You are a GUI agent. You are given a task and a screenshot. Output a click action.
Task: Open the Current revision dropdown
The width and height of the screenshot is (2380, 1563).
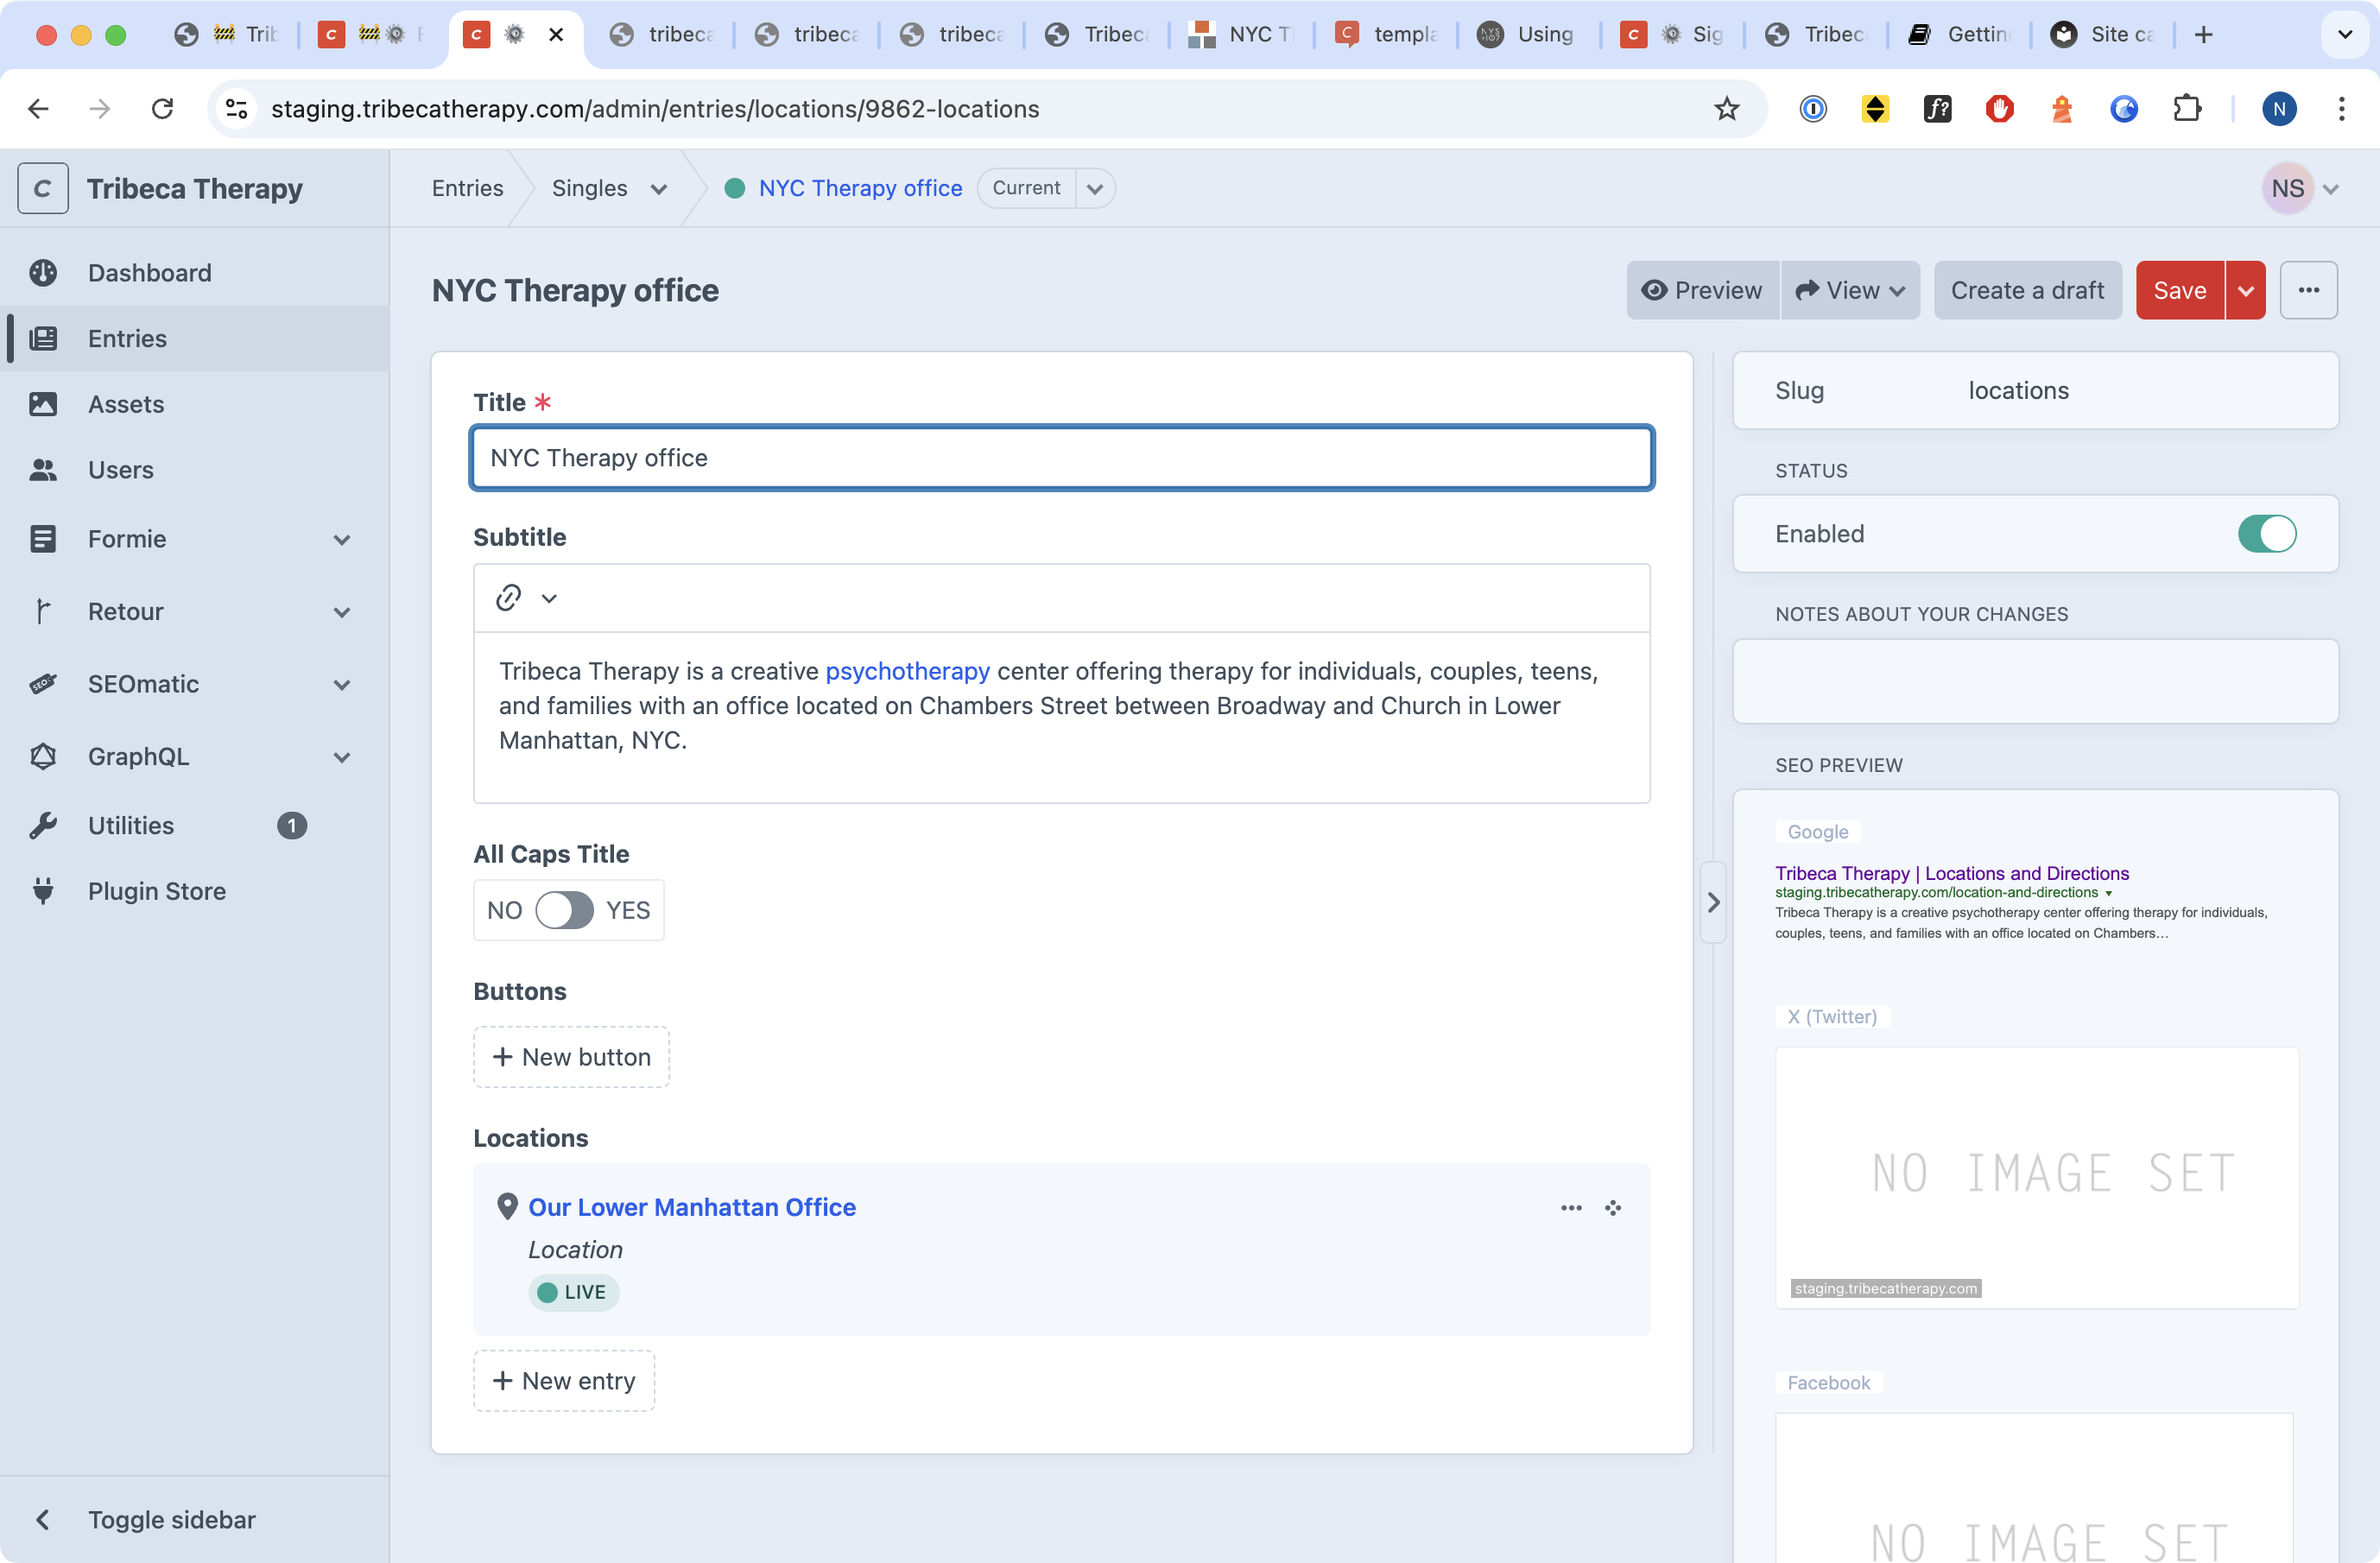pos(1095,188)
